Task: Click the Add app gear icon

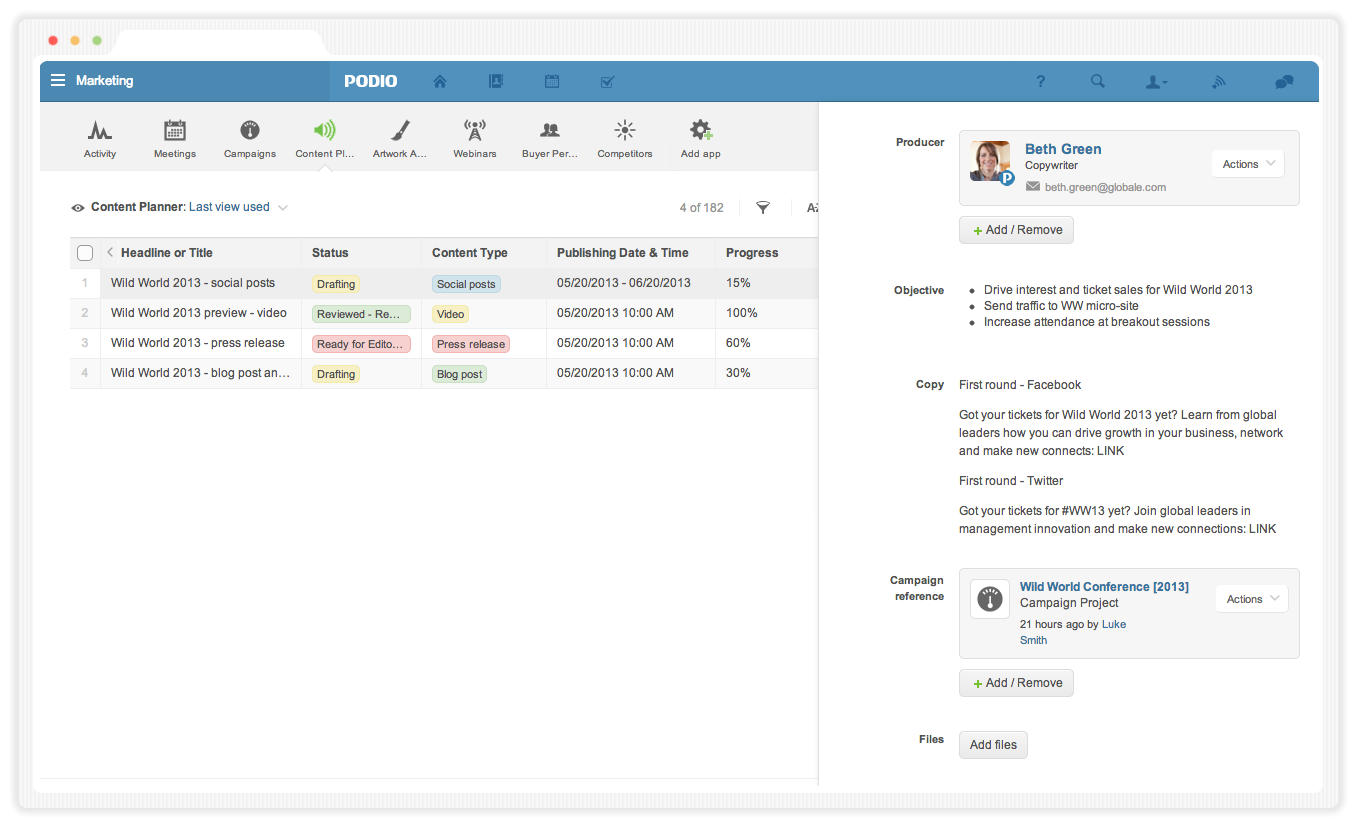Action: click(700, 131)
